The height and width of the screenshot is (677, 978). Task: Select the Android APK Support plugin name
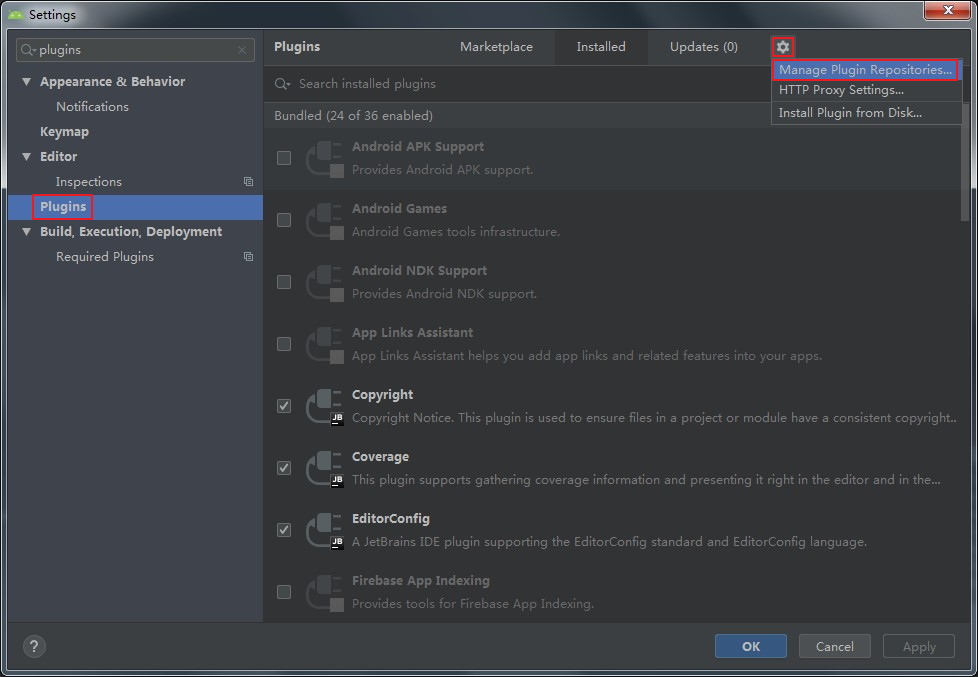(418, 147)
